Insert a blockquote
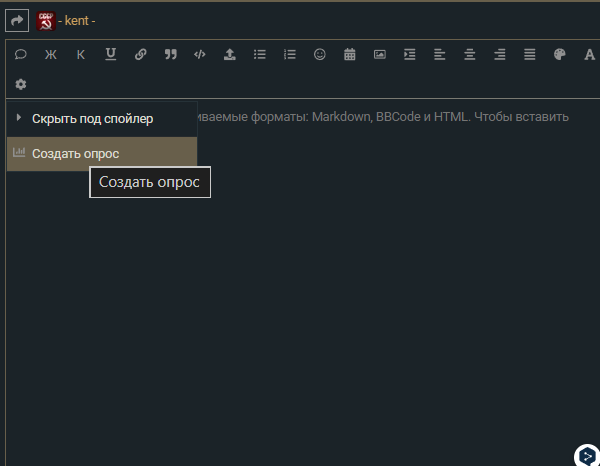 tap(170, 55)
